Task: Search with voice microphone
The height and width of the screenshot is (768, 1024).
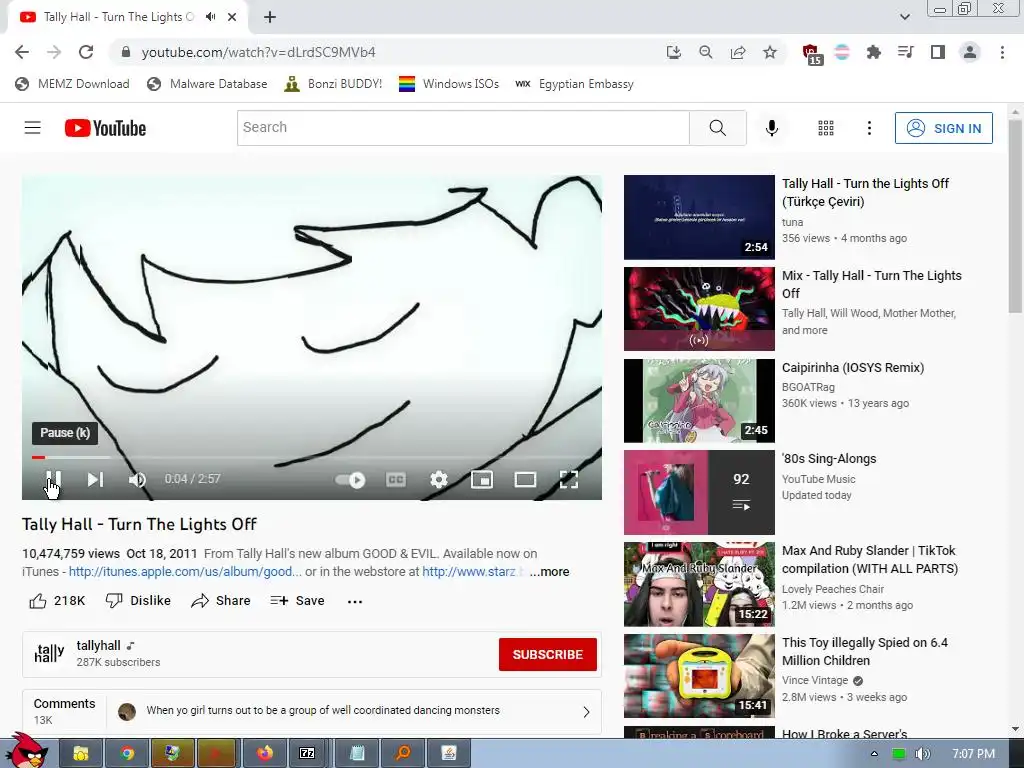Action: click(x=772, y=128)
